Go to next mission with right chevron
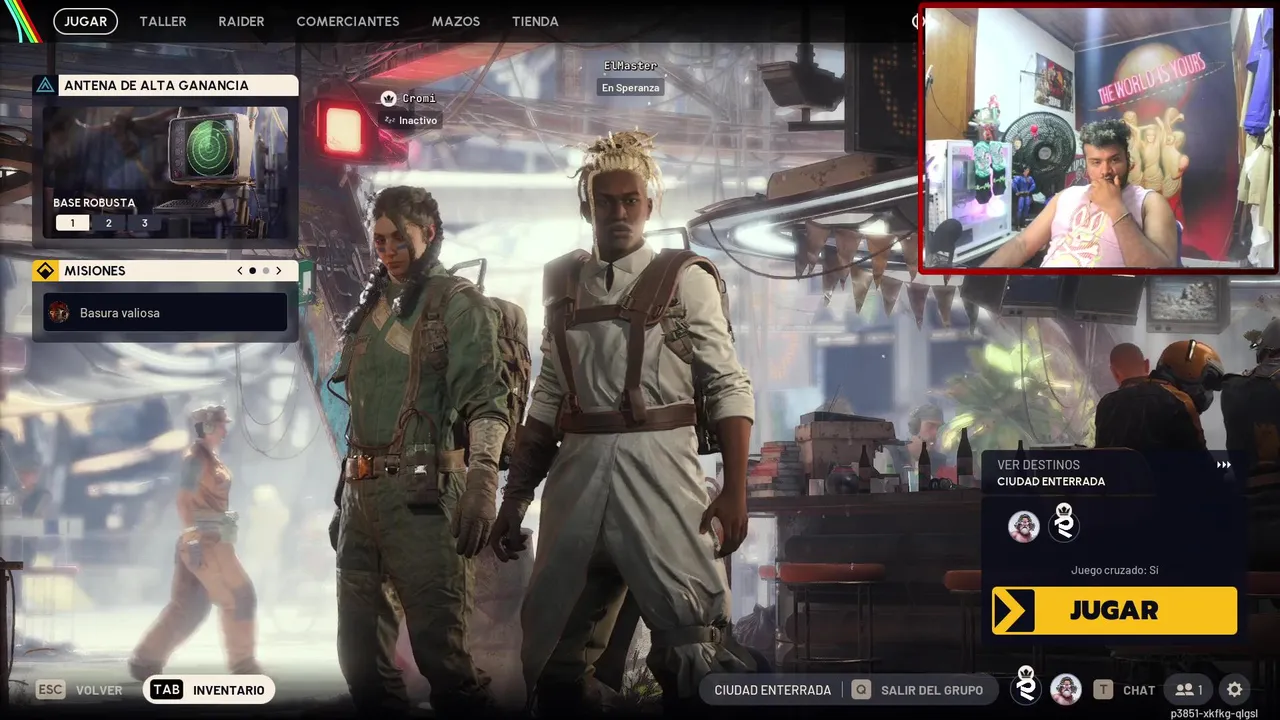 tap(279, 271)
